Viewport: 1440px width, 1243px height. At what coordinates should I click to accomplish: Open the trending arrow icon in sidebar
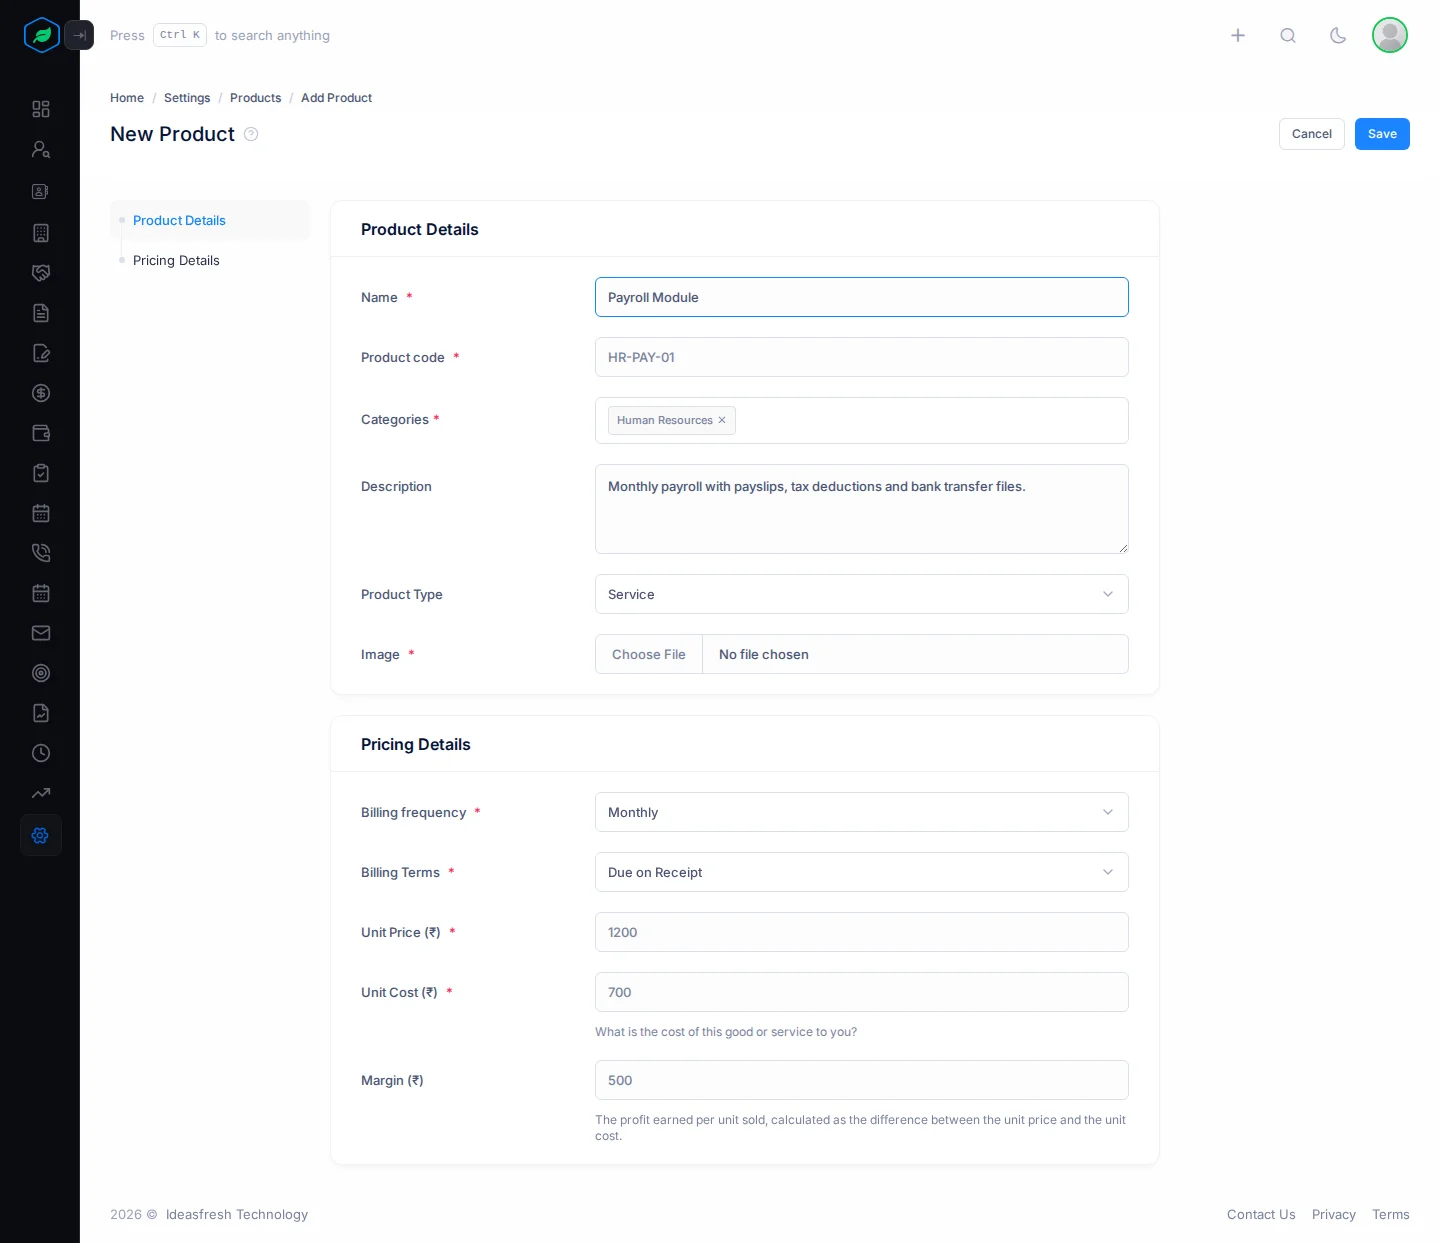click(x=41, y=793)
